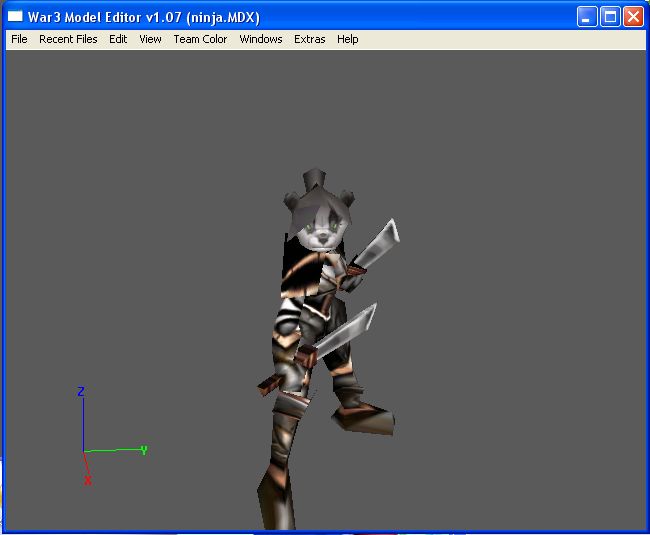Screen dimensions: 650x535
Task: Open the Help menu
Action: 347,39
